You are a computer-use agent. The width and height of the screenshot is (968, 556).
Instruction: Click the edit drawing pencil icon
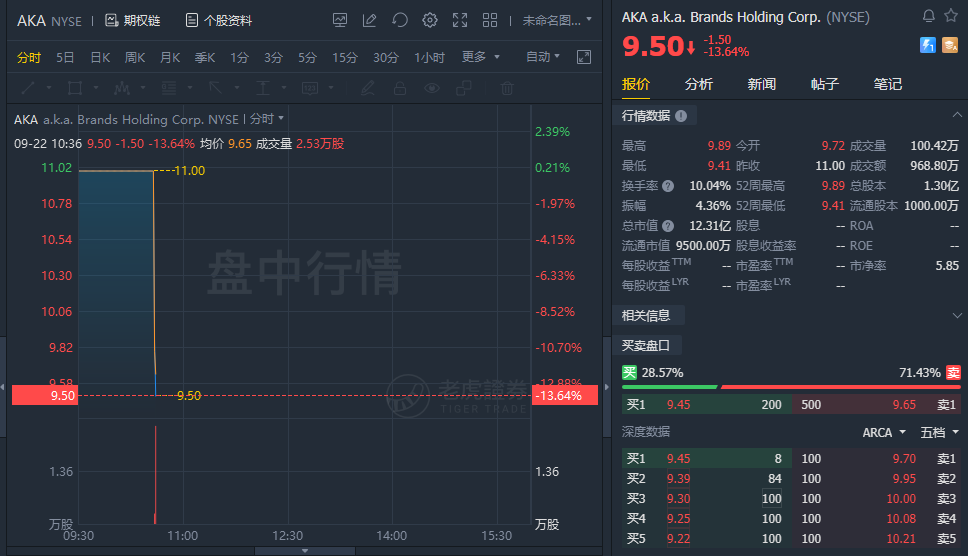point(369,20)
